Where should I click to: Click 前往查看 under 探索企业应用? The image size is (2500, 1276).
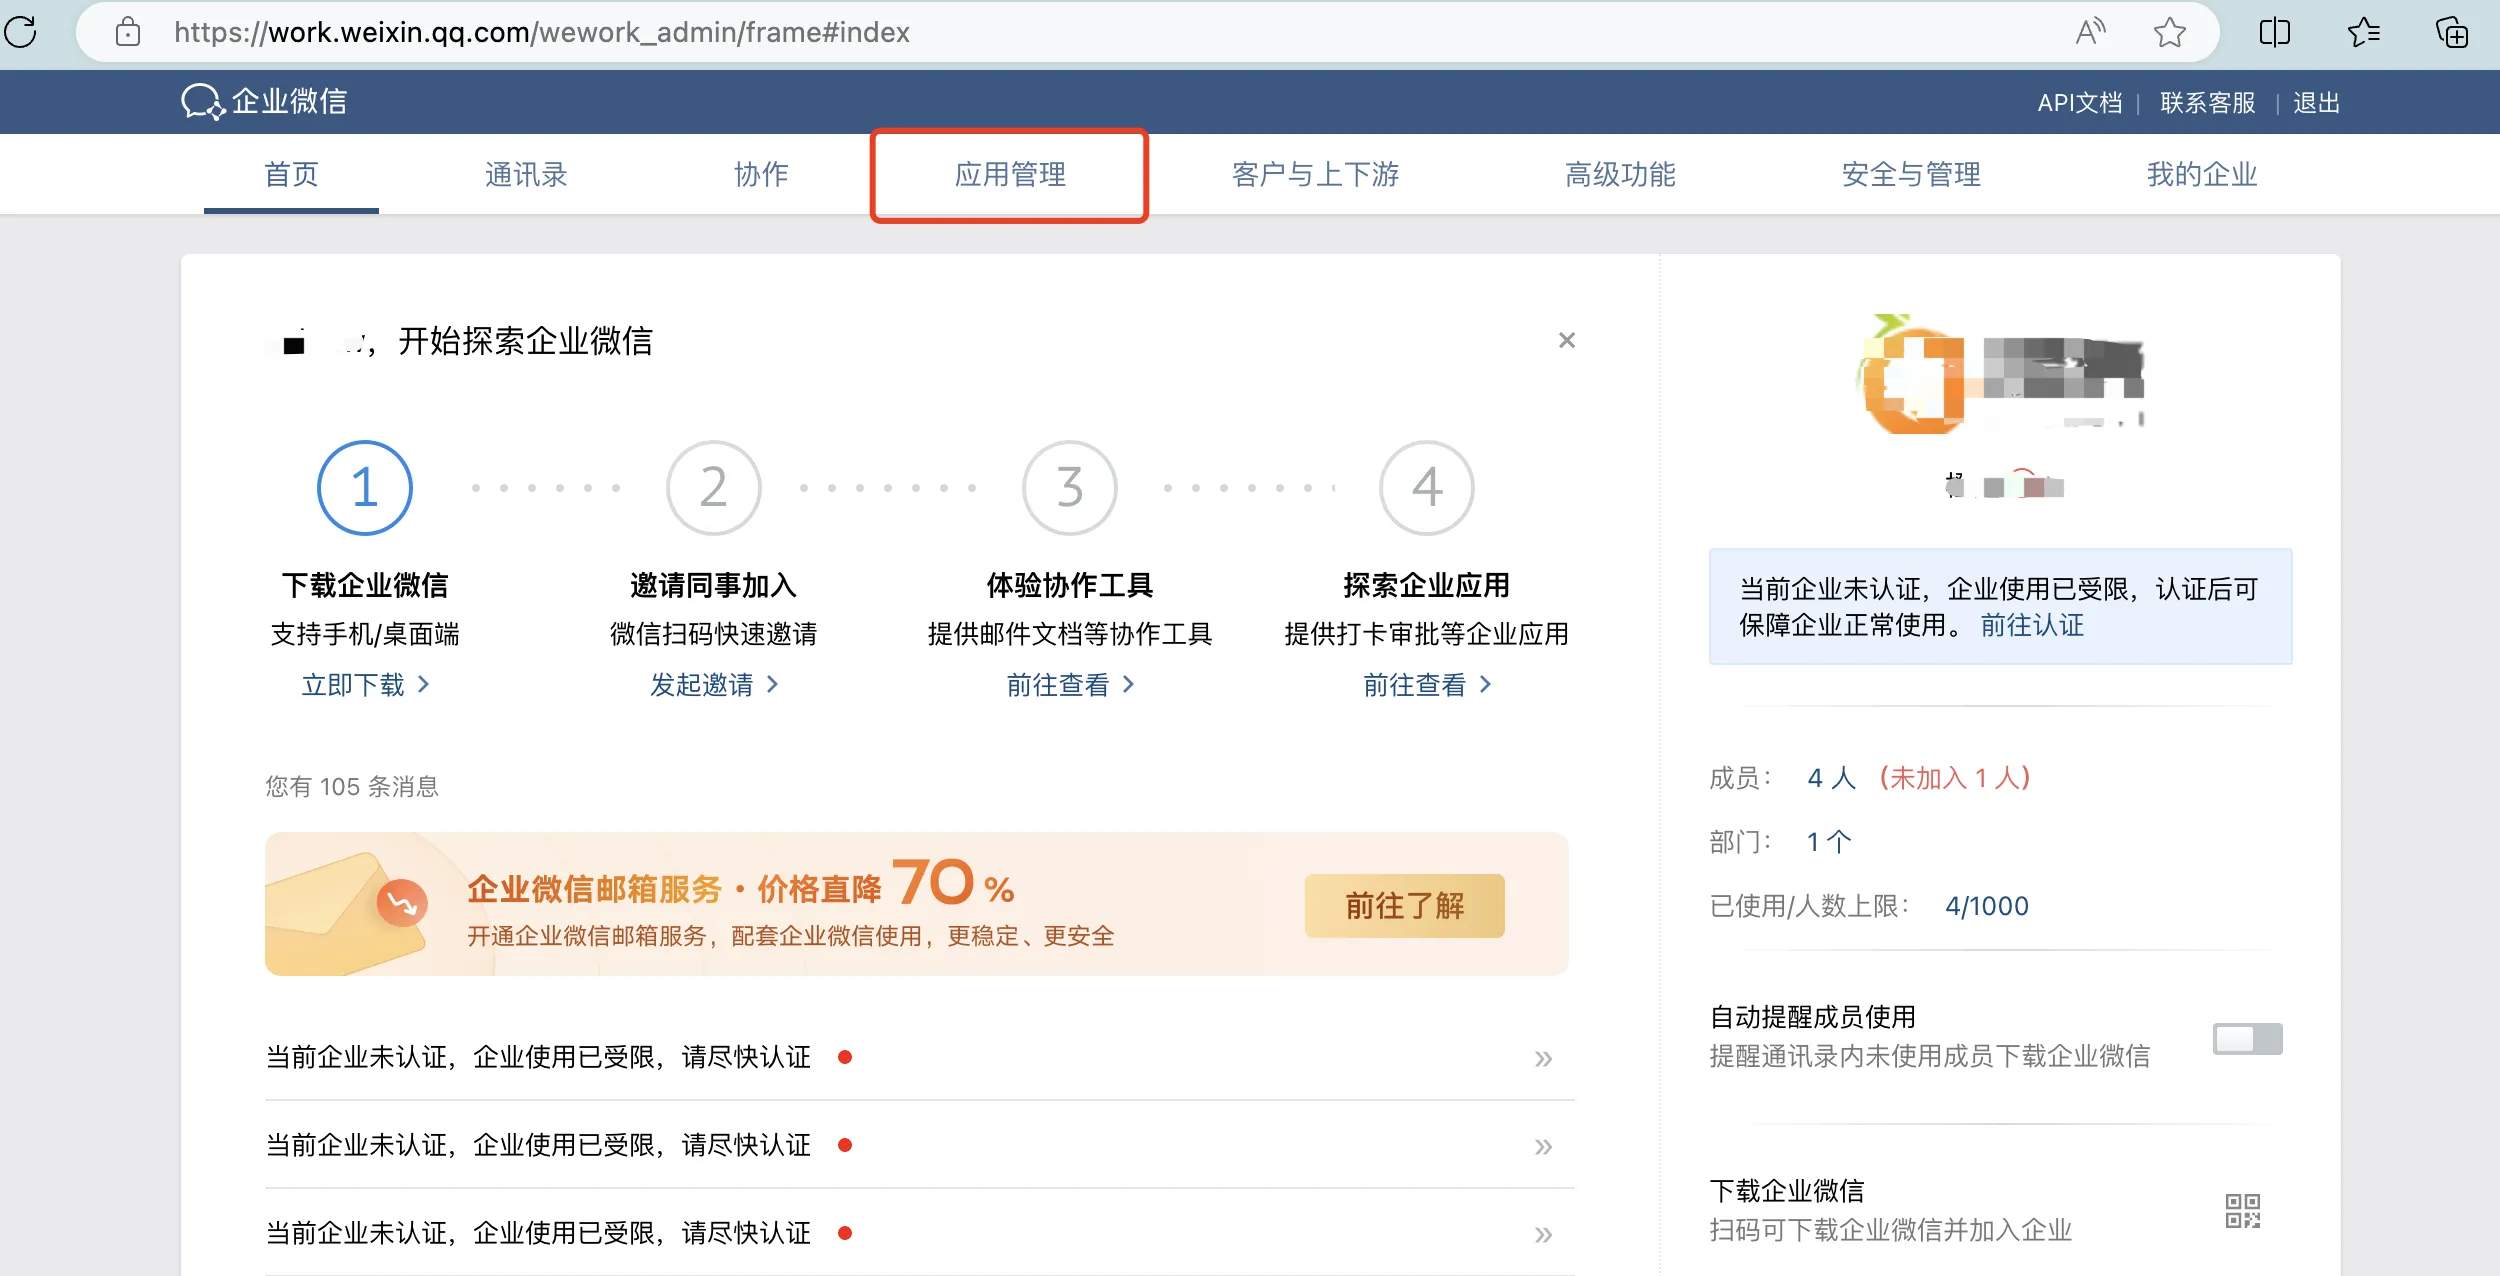[1426, 685]
